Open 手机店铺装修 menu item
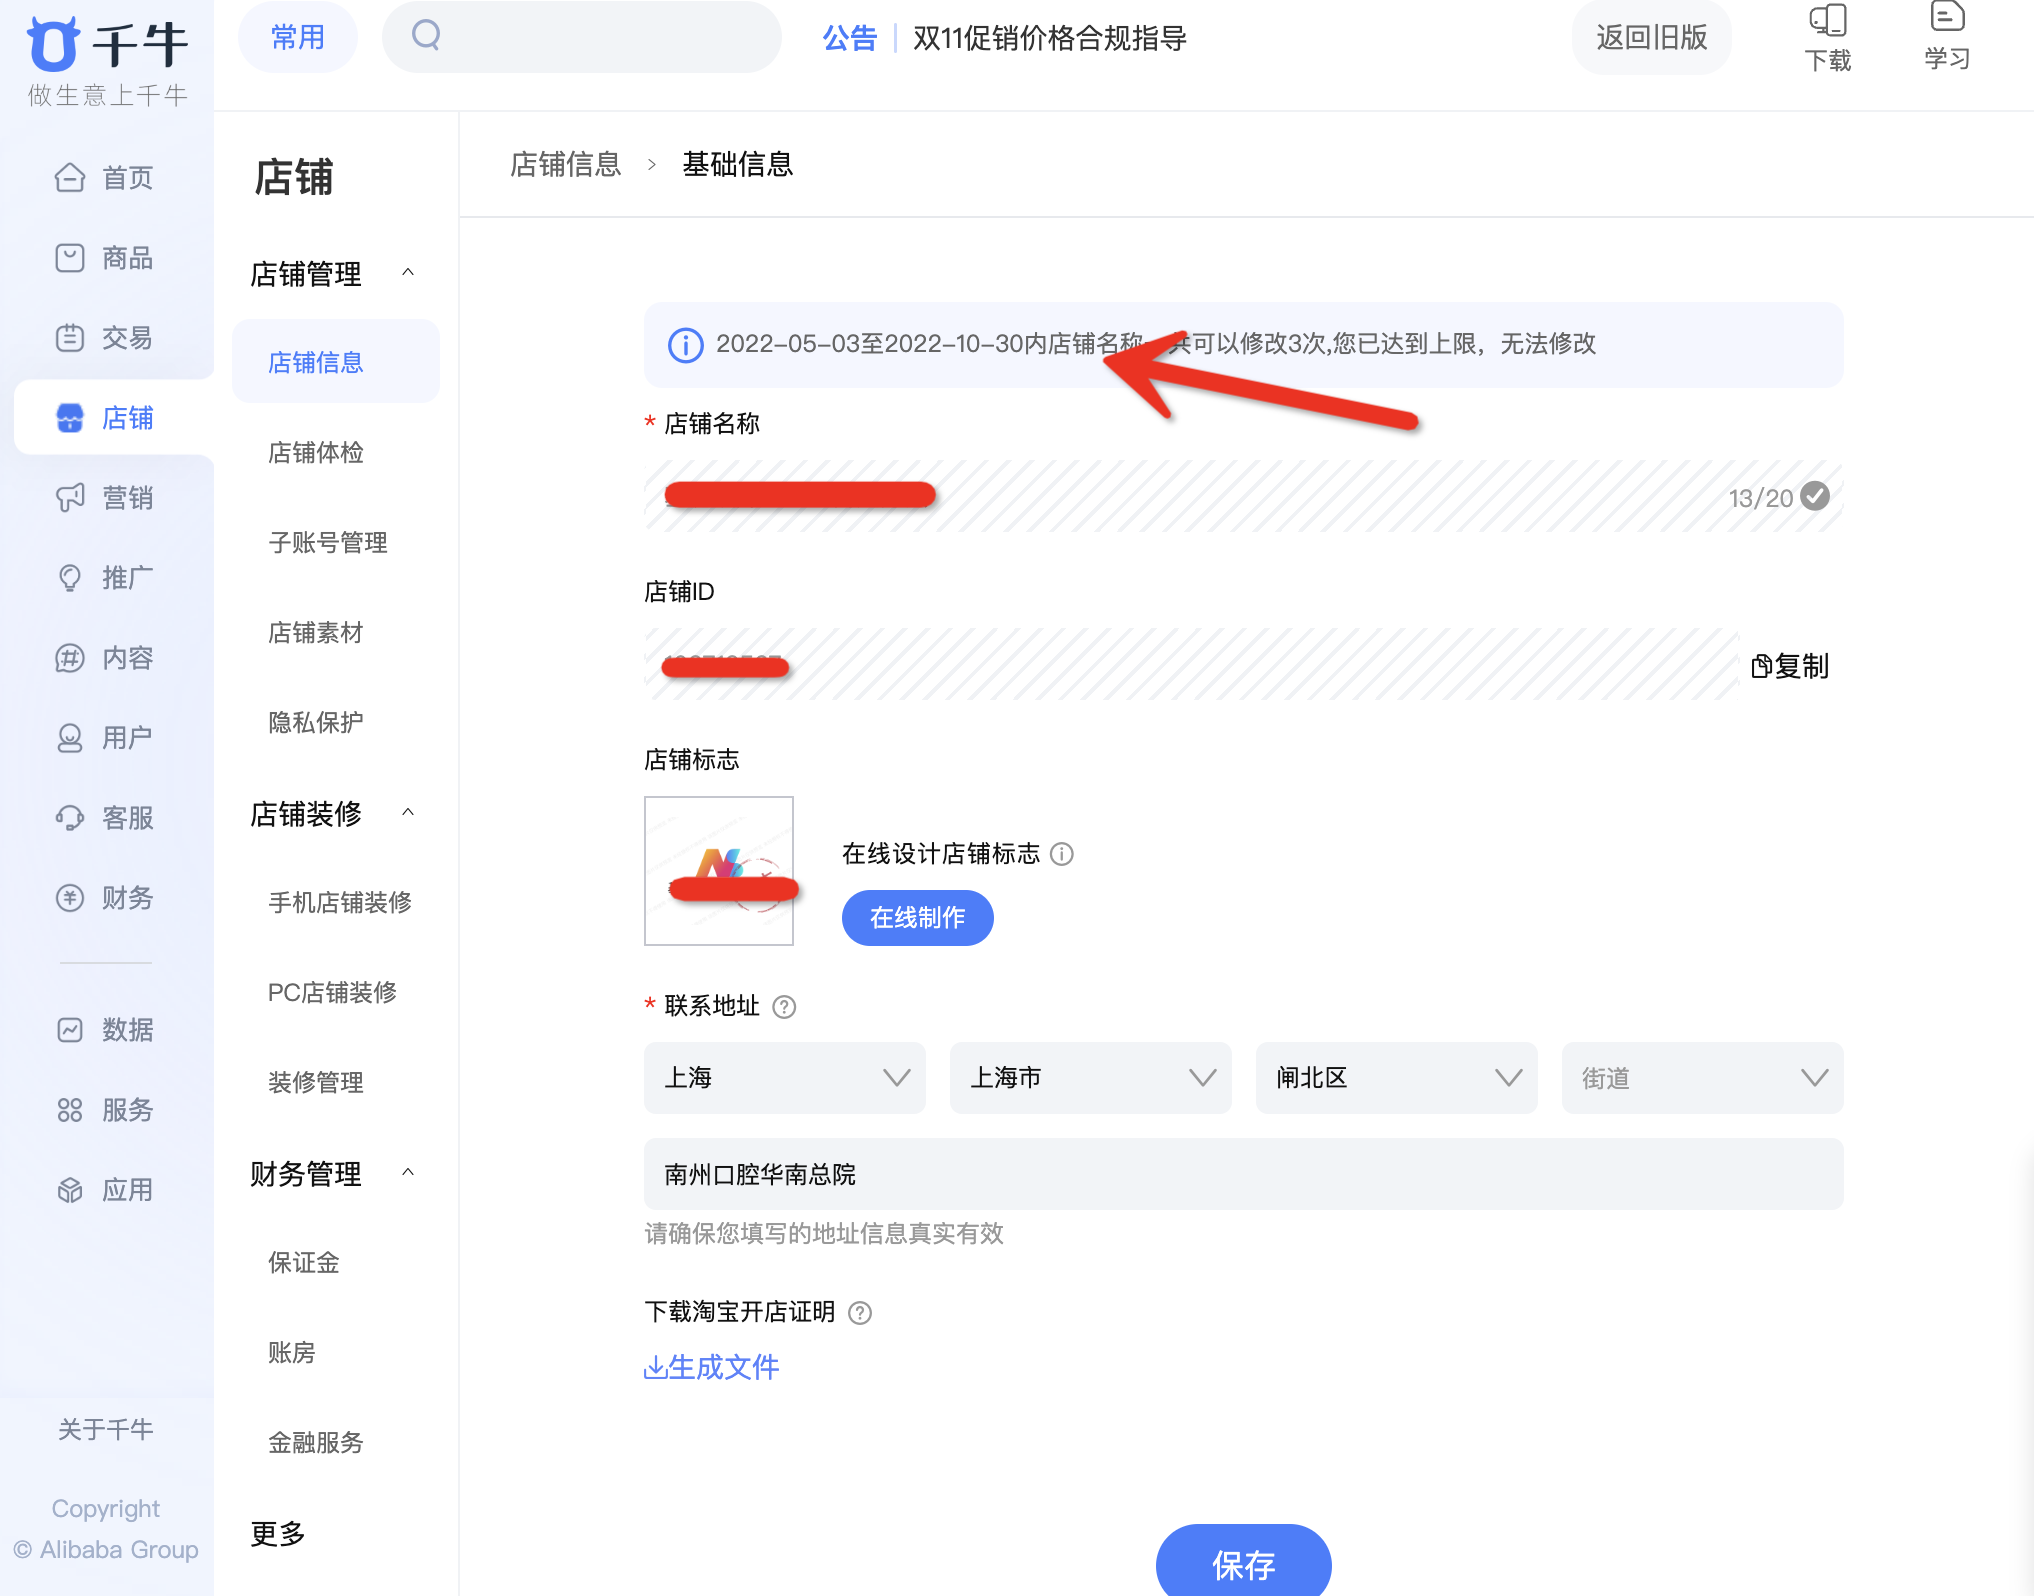Viewport: 2034px width, 1596px height. coord(340,902)
